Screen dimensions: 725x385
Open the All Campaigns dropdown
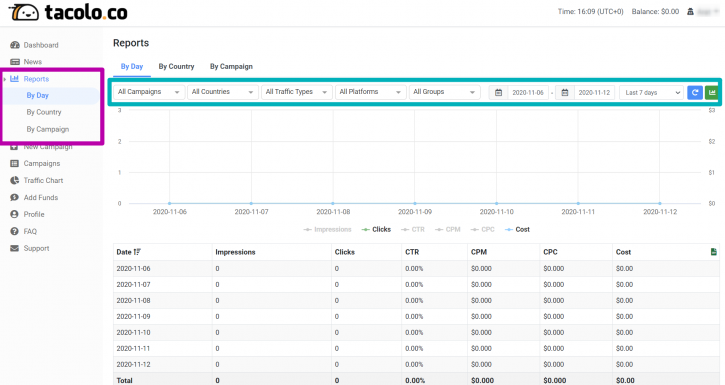pyautogui.click(x=149, y=92)
